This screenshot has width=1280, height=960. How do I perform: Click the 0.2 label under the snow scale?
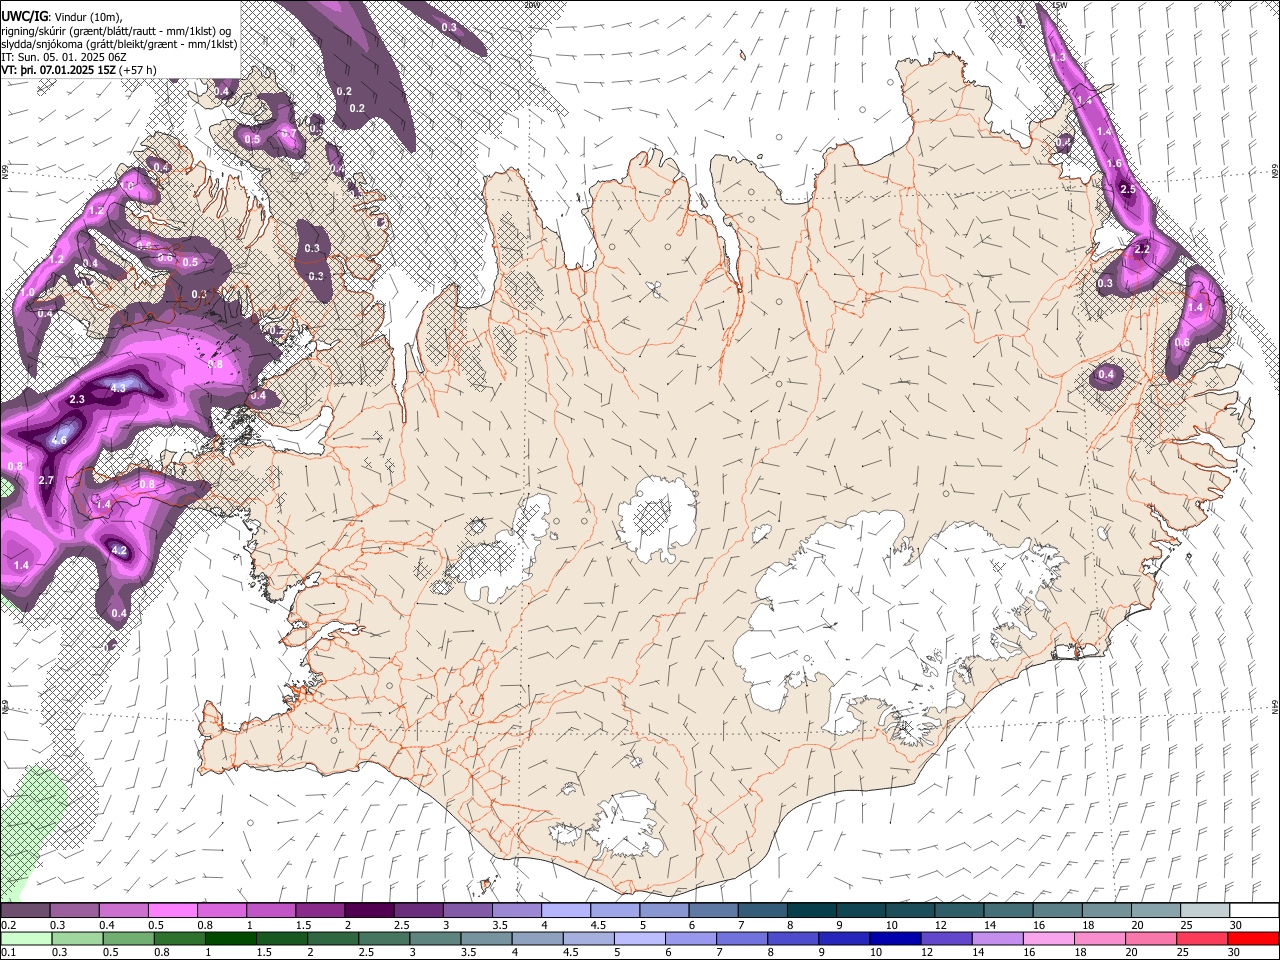pos(8,925)
